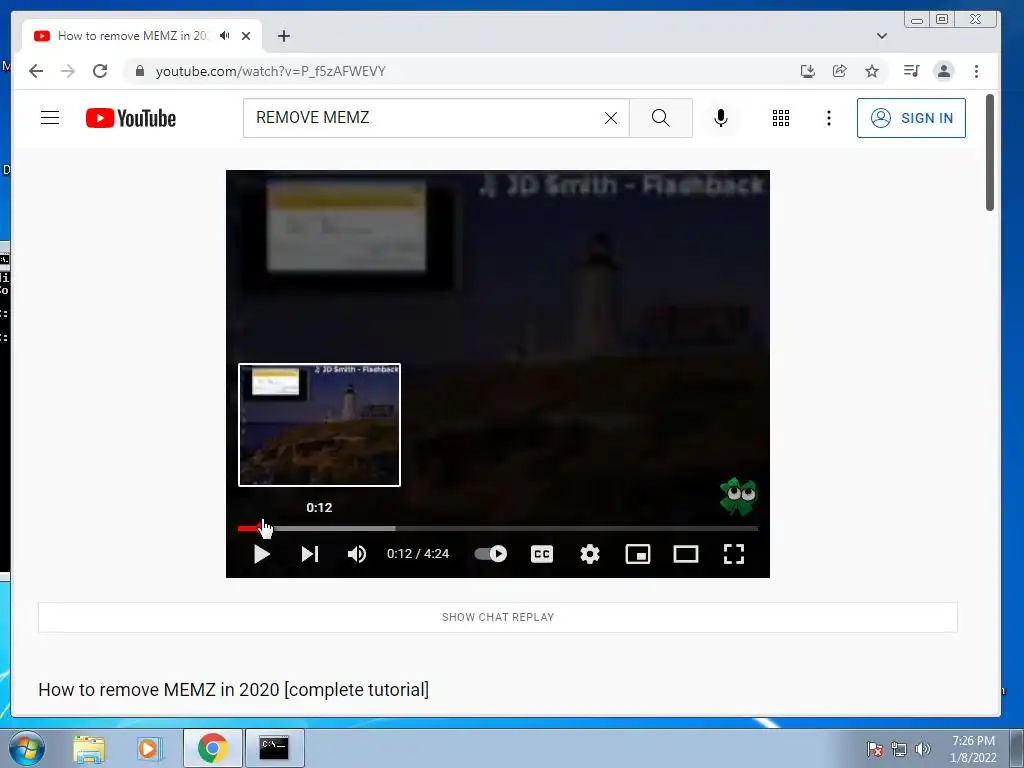Reload the YouTube page
1024x768 pixels.
(100, 71)
